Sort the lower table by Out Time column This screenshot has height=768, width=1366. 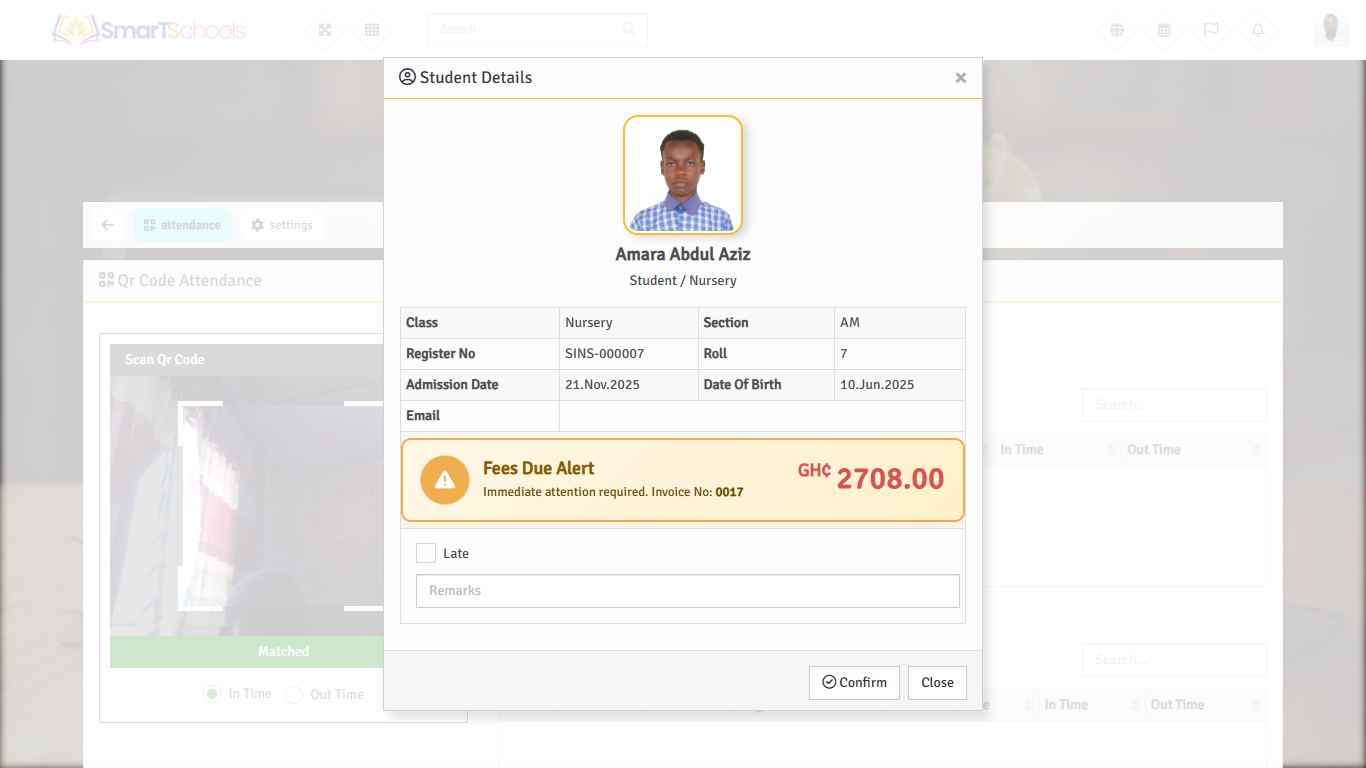pos(1206,705)
